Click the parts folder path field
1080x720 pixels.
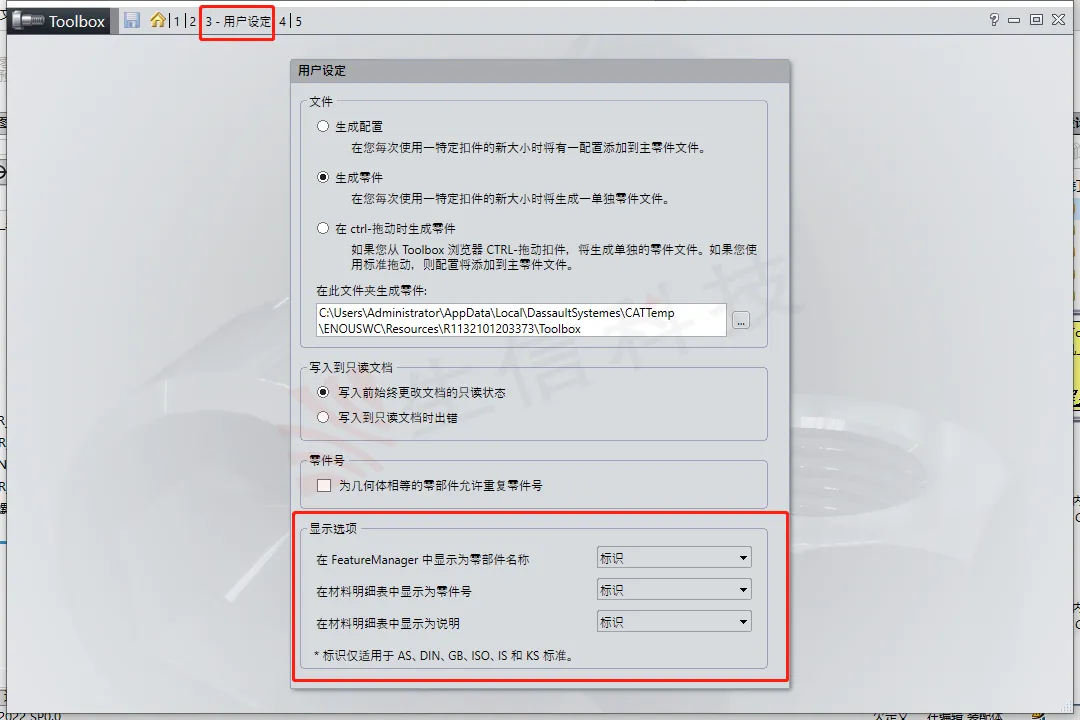[x=521, y=320]
